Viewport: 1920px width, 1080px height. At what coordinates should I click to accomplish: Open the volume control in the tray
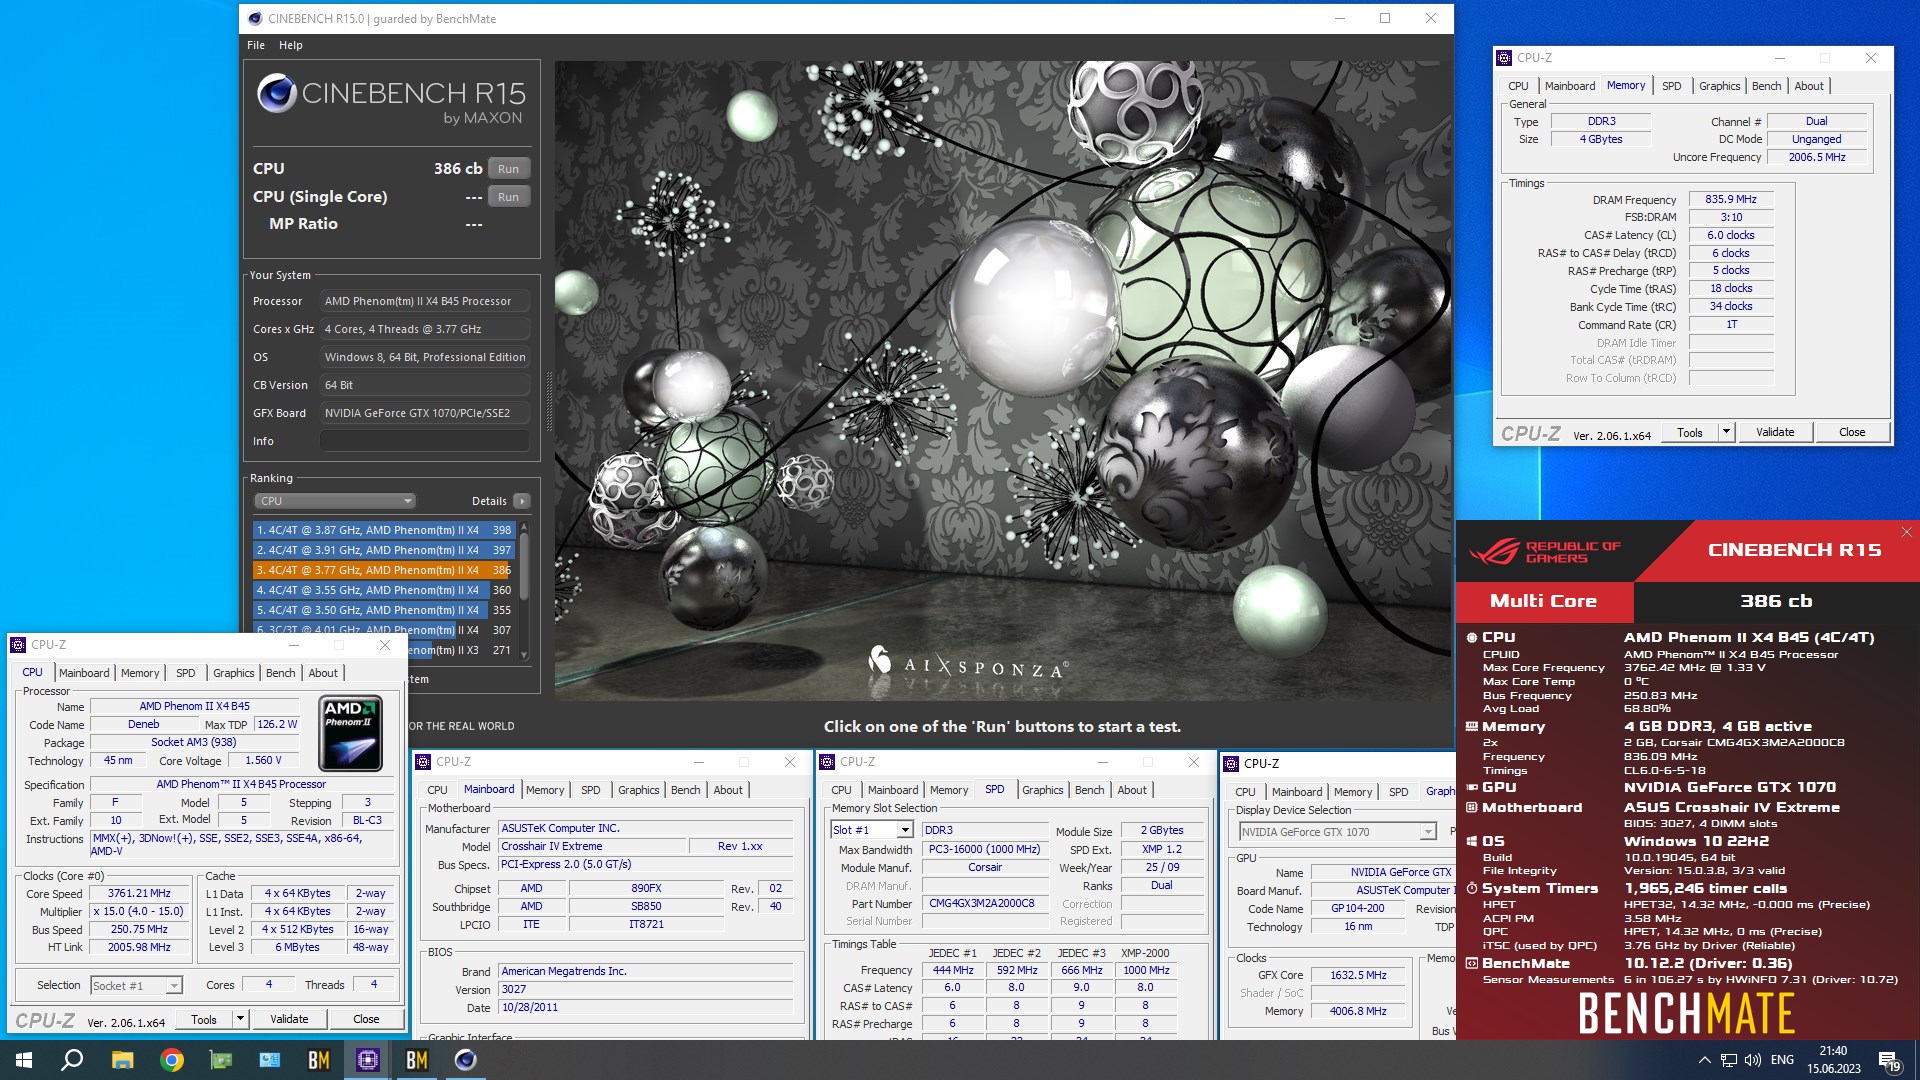1753,1060
